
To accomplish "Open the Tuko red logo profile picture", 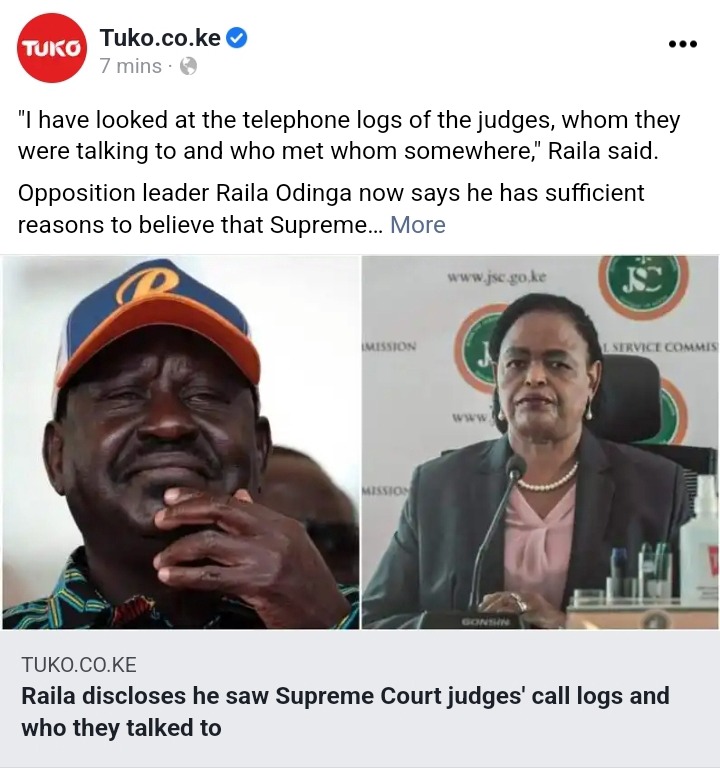I will click(51, 48).
